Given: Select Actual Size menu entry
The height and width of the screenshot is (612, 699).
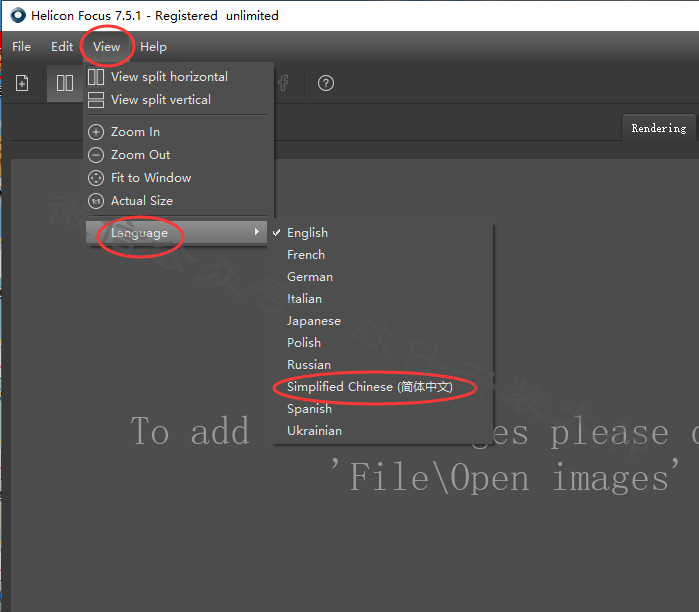Looking at the screenshot, I should point(177,201).
